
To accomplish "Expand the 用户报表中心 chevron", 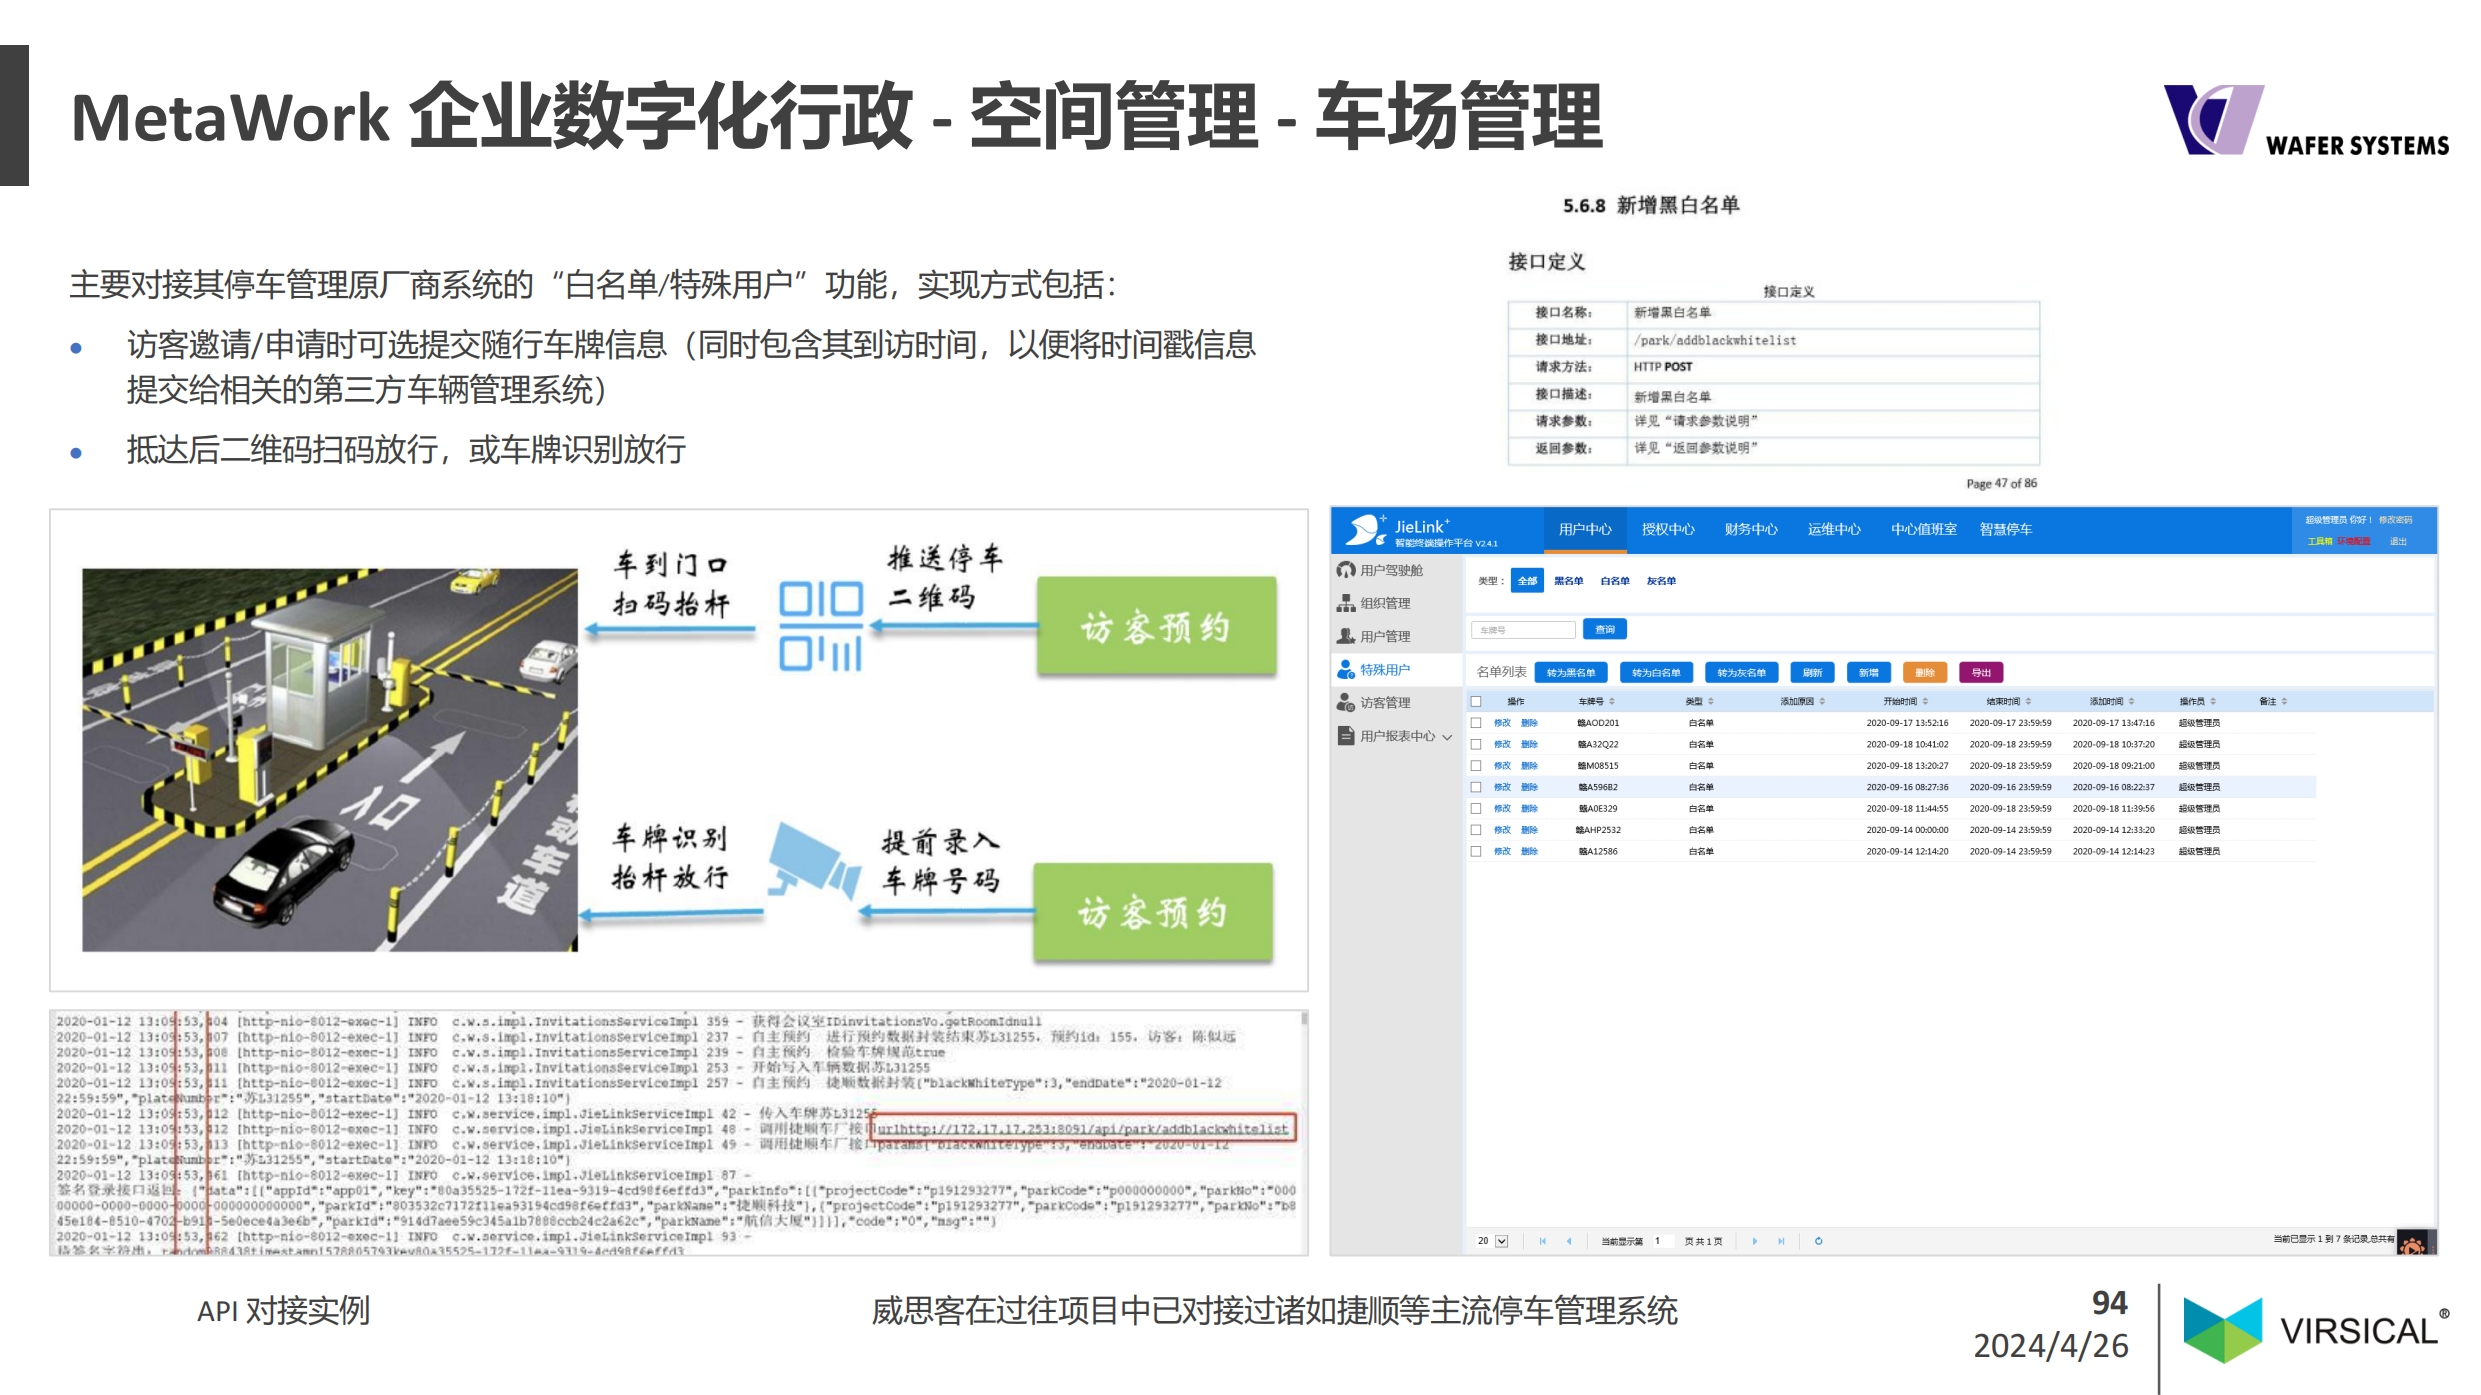I will click(x=1447, y=737).
